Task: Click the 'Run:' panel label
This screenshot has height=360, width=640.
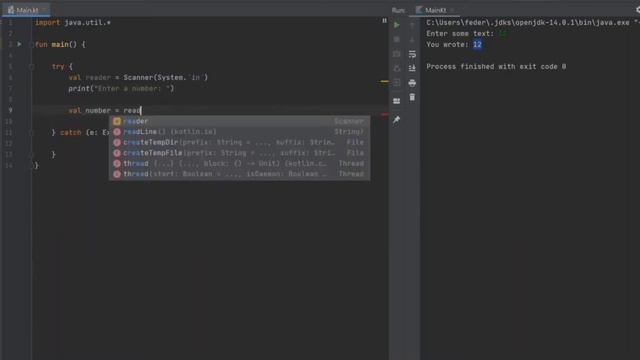Action: (x=398, y=10)
